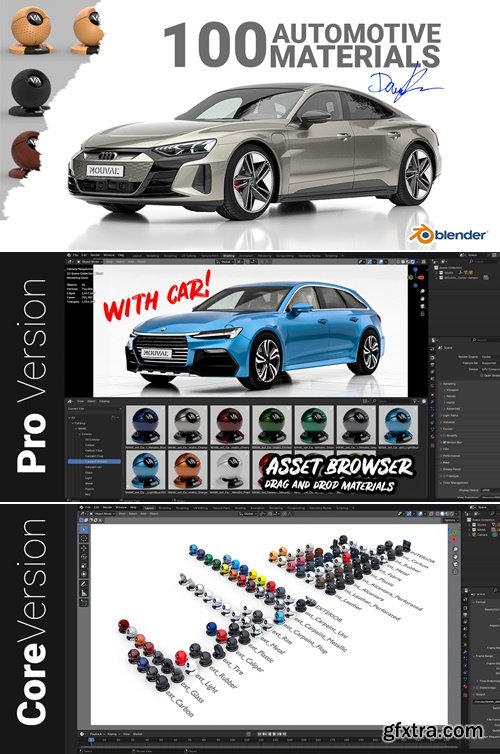The width and height of the screenshot is (500, 754).
Task: Open the Options dropdown in Core viewport header
Action: (x=450, y=520)
